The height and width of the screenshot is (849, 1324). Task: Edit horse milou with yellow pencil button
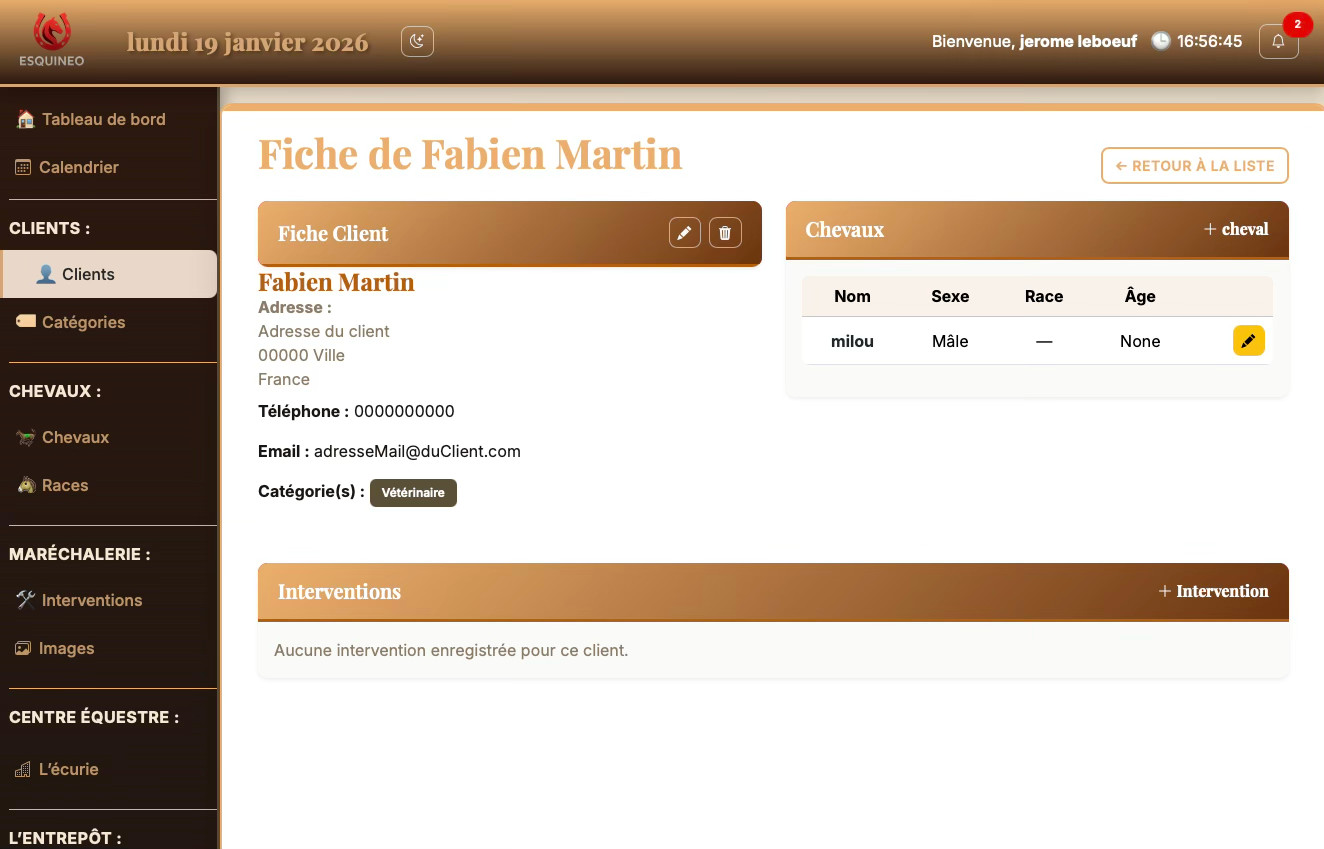click(x=1248, y=341)
